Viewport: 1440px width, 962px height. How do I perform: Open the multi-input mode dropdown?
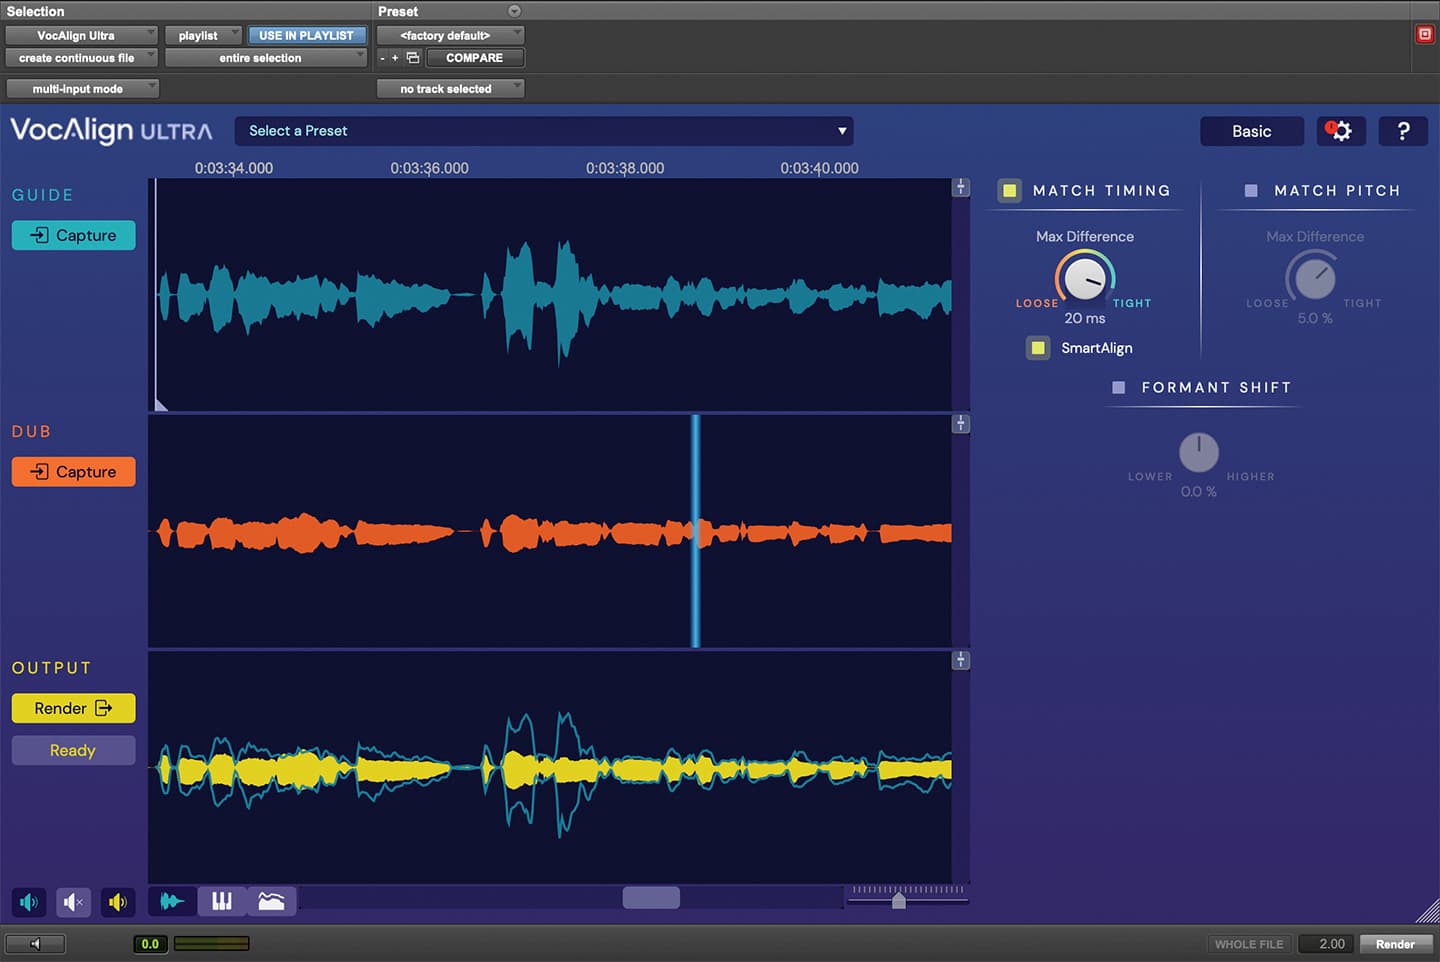click(x=82, y=88)
